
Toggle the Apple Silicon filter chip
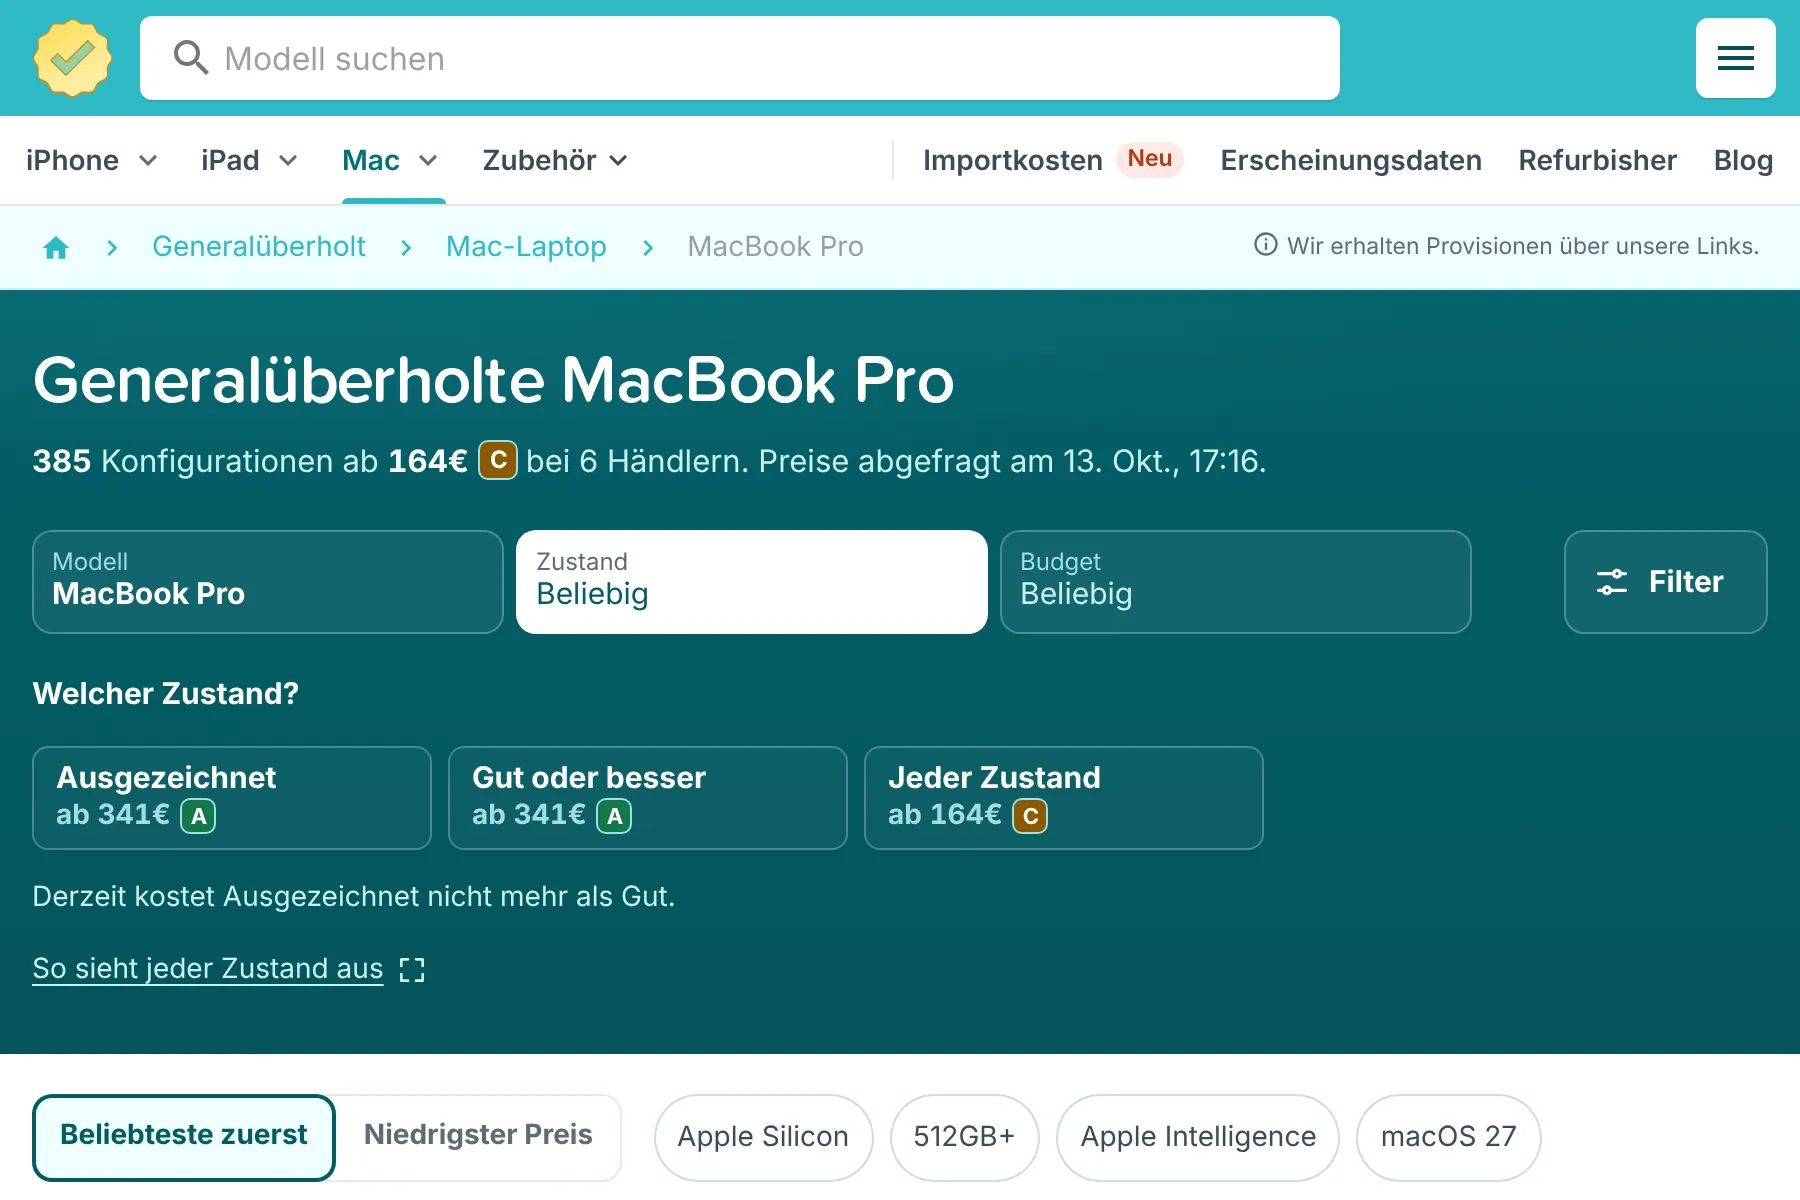coord(763,1137)
